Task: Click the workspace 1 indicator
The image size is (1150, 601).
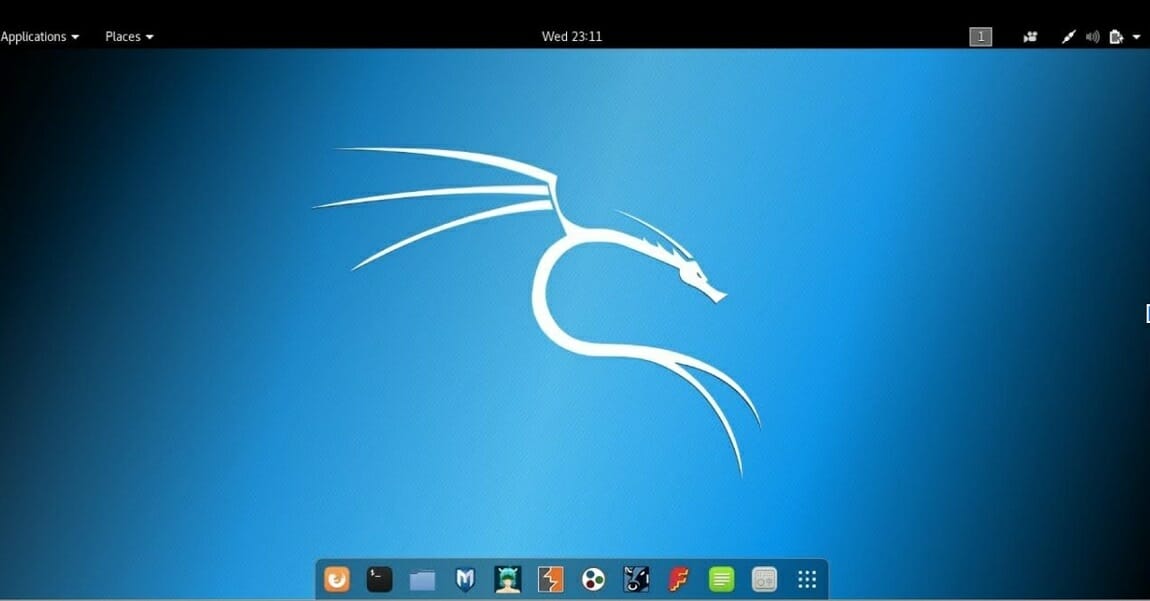Action: click(980, 37)
